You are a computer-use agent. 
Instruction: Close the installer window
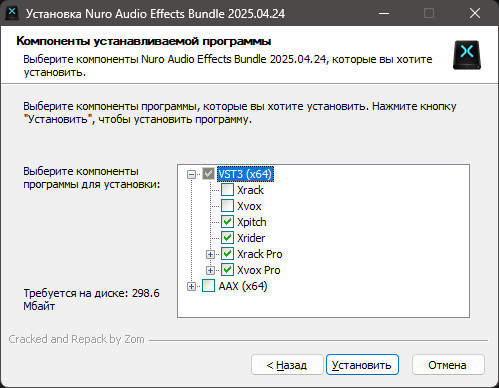(475, 13)
